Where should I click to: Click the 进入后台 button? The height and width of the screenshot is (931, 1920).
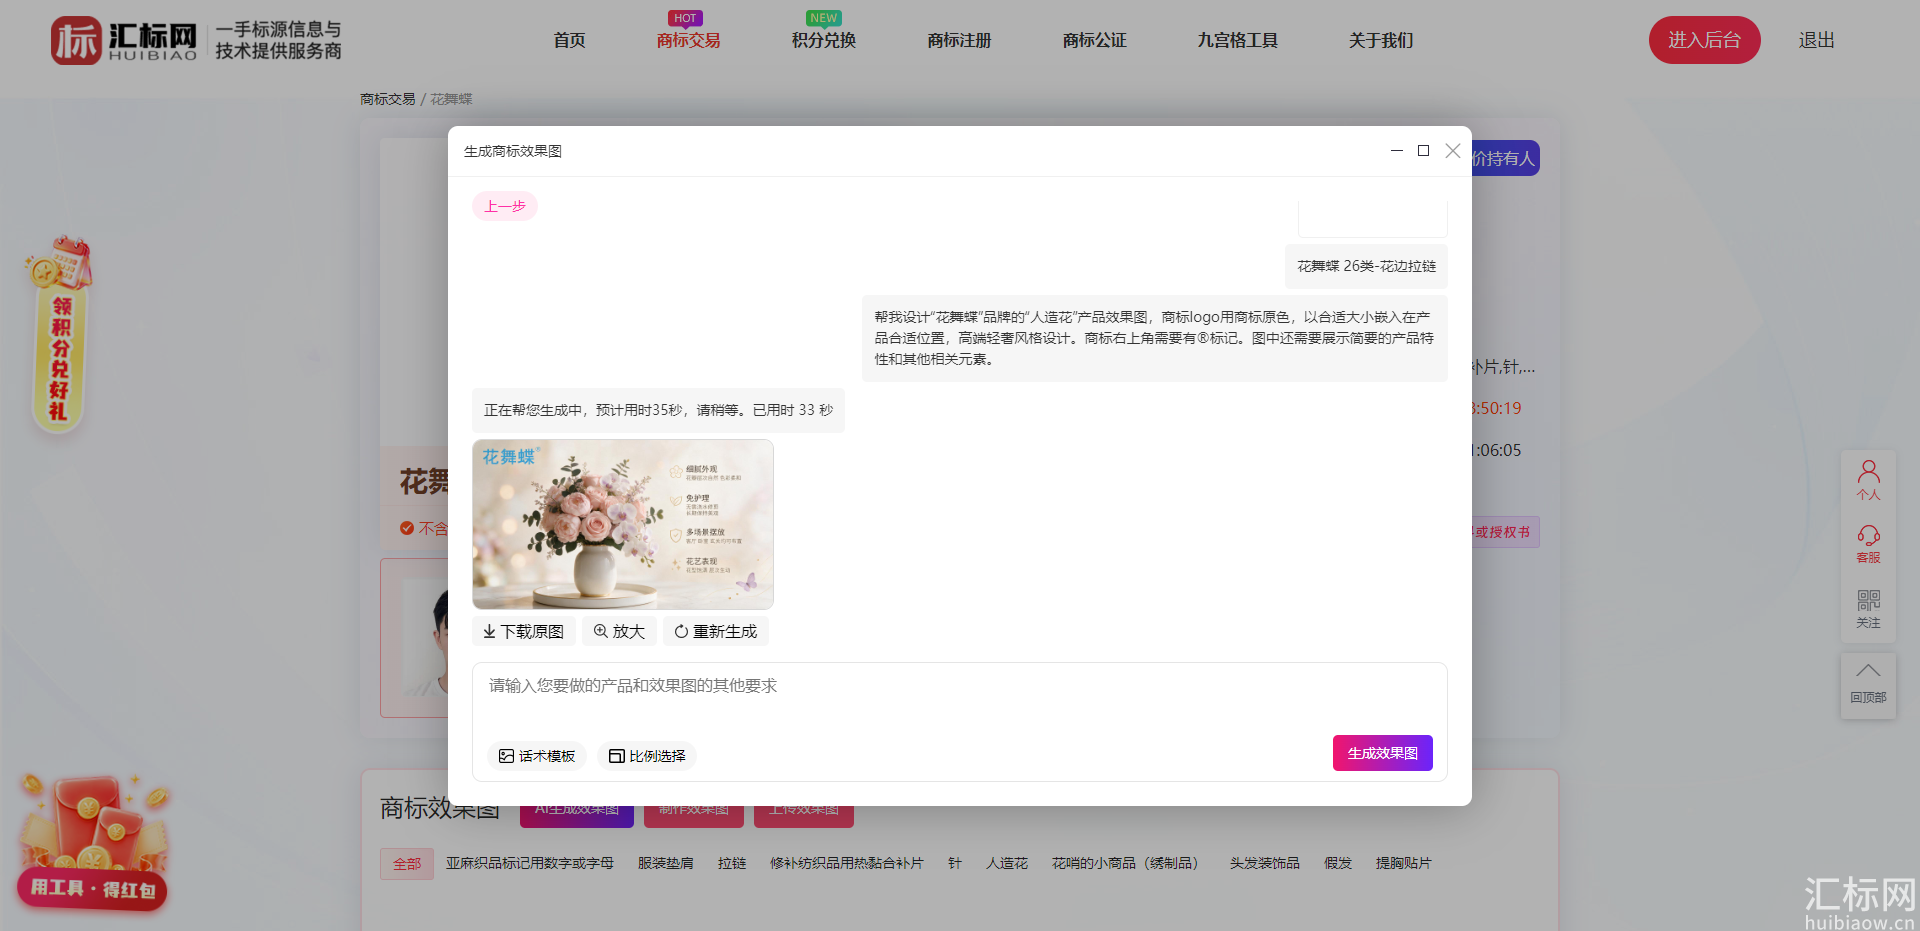pyautogui.click(x=1704, y=40)
